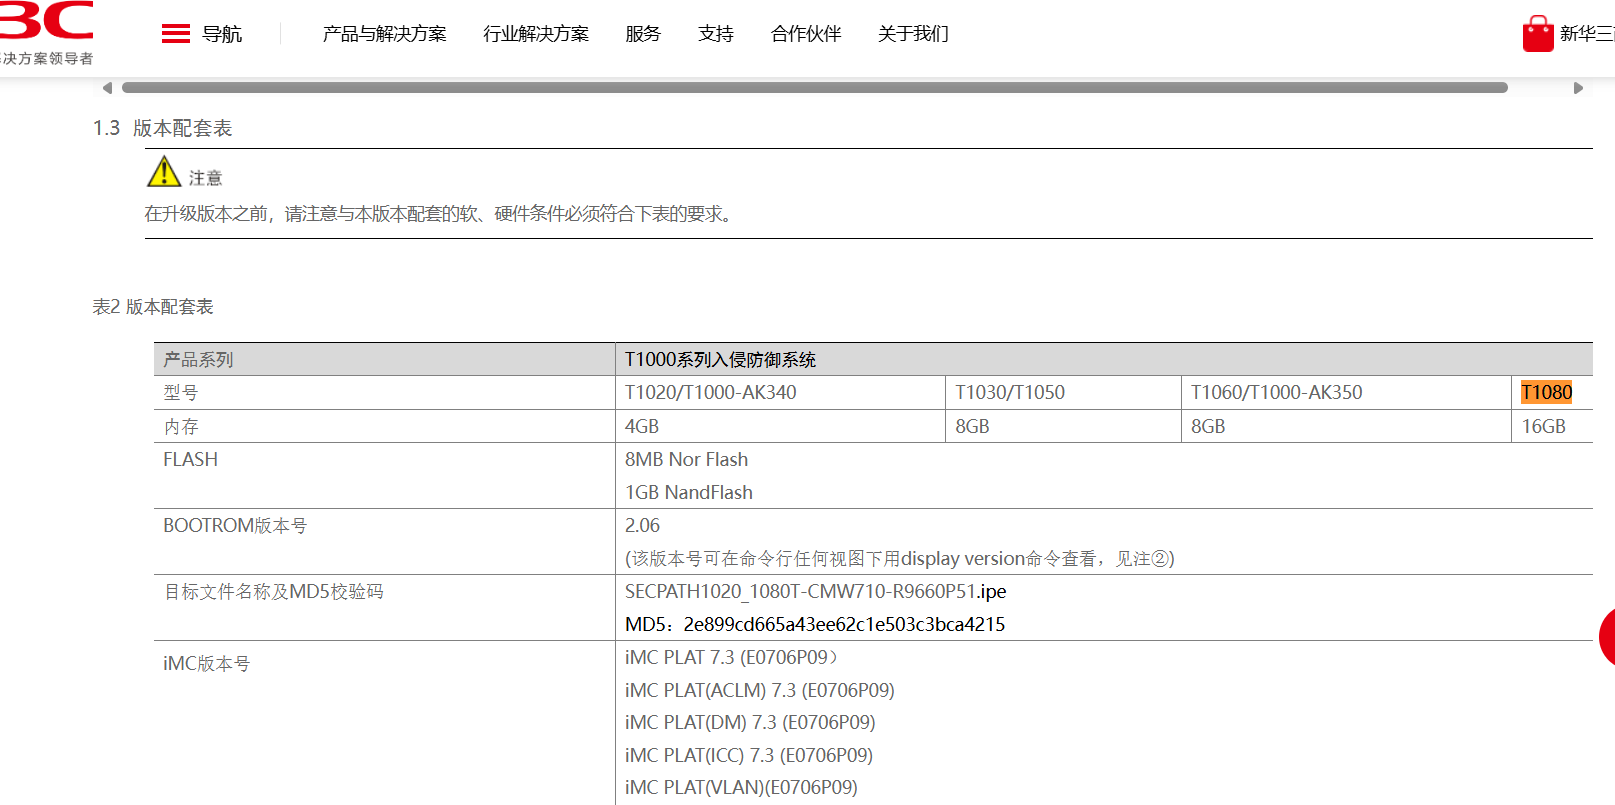Screen dimensions: 1615x805
Task: Click the FLASH row label
Action: (190, 459)
